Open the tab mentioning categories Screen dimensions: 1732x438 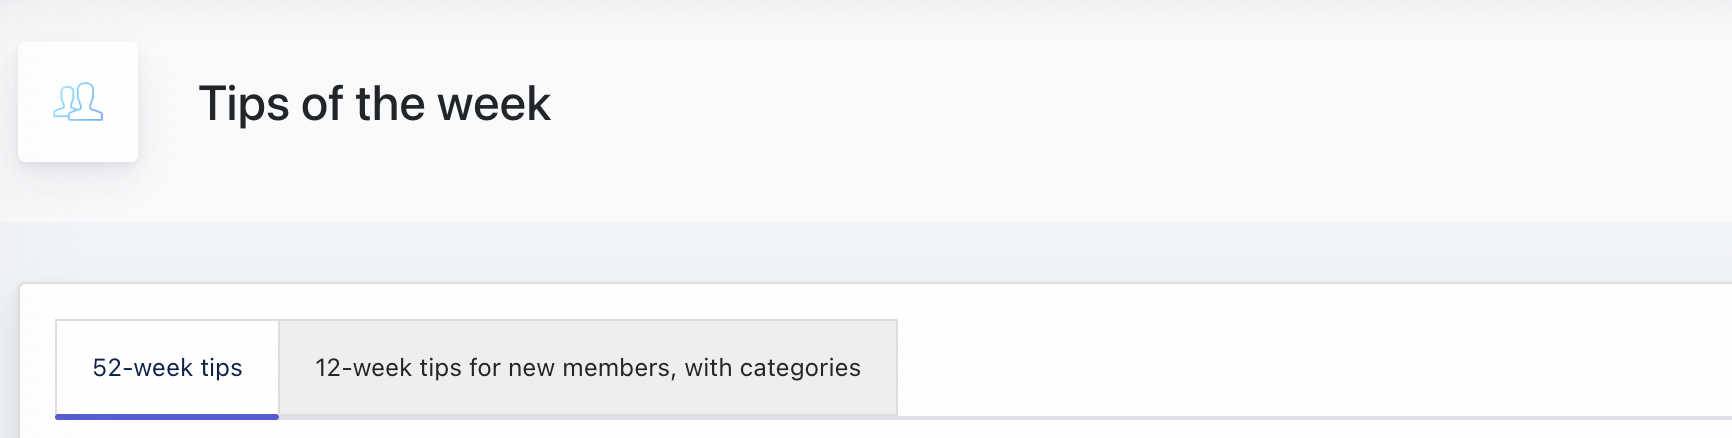tap(588, 368)
